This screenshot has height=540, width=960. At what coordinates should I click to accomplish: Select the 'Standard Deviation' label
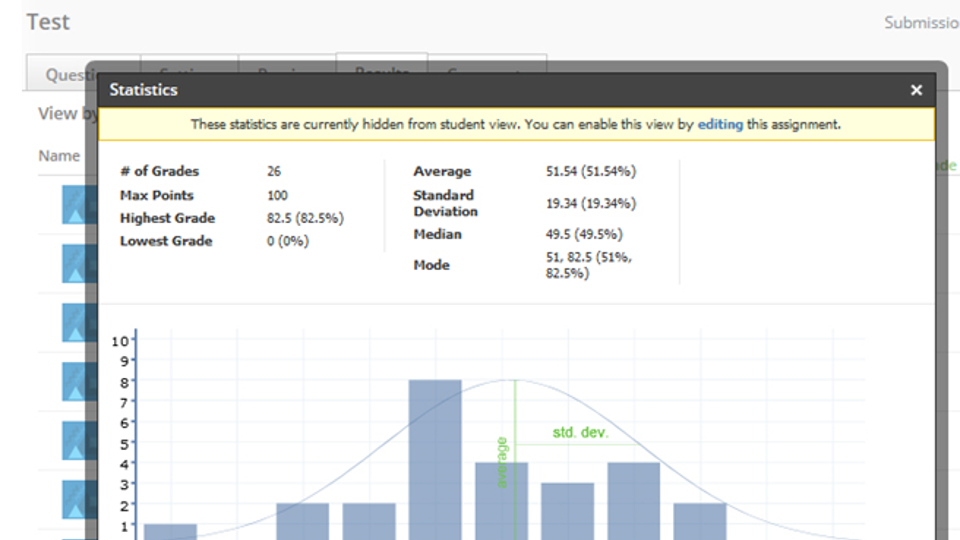(x=445, y=203)
